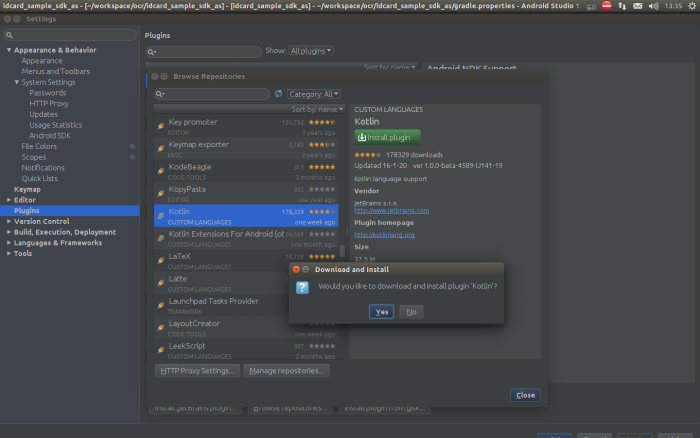Collapse Appearance & Behavior tree node
This screenshot has height=438, width=700.
coord(9,50)
